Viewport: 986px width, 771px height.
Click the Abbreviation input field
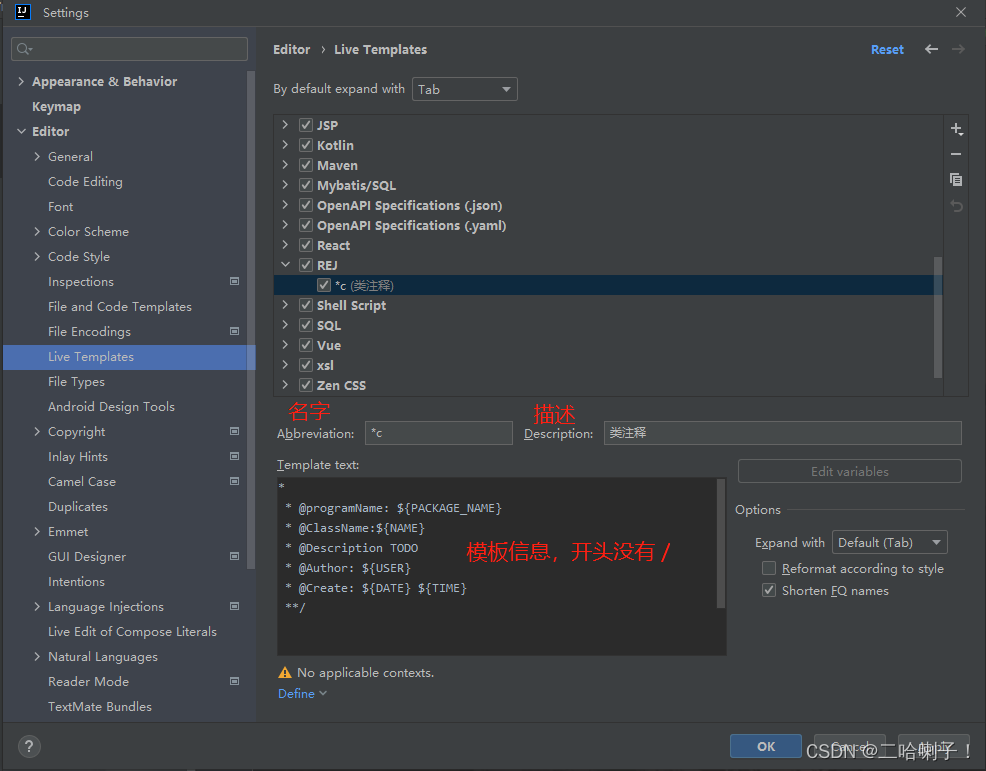[x=438, y=433]
